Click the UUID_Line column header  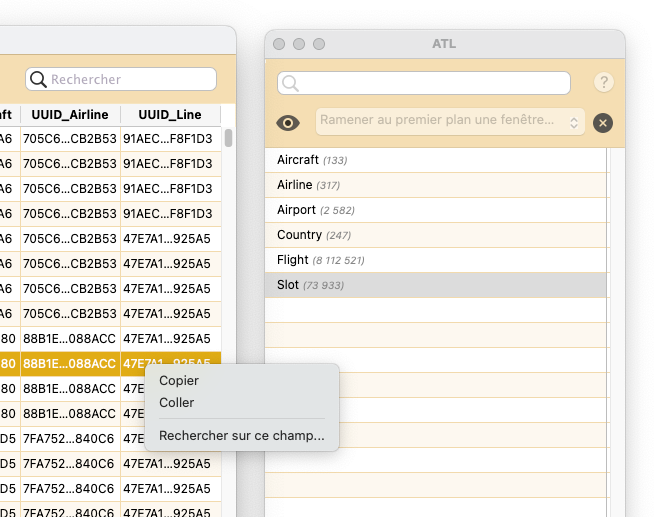(170, 115)
